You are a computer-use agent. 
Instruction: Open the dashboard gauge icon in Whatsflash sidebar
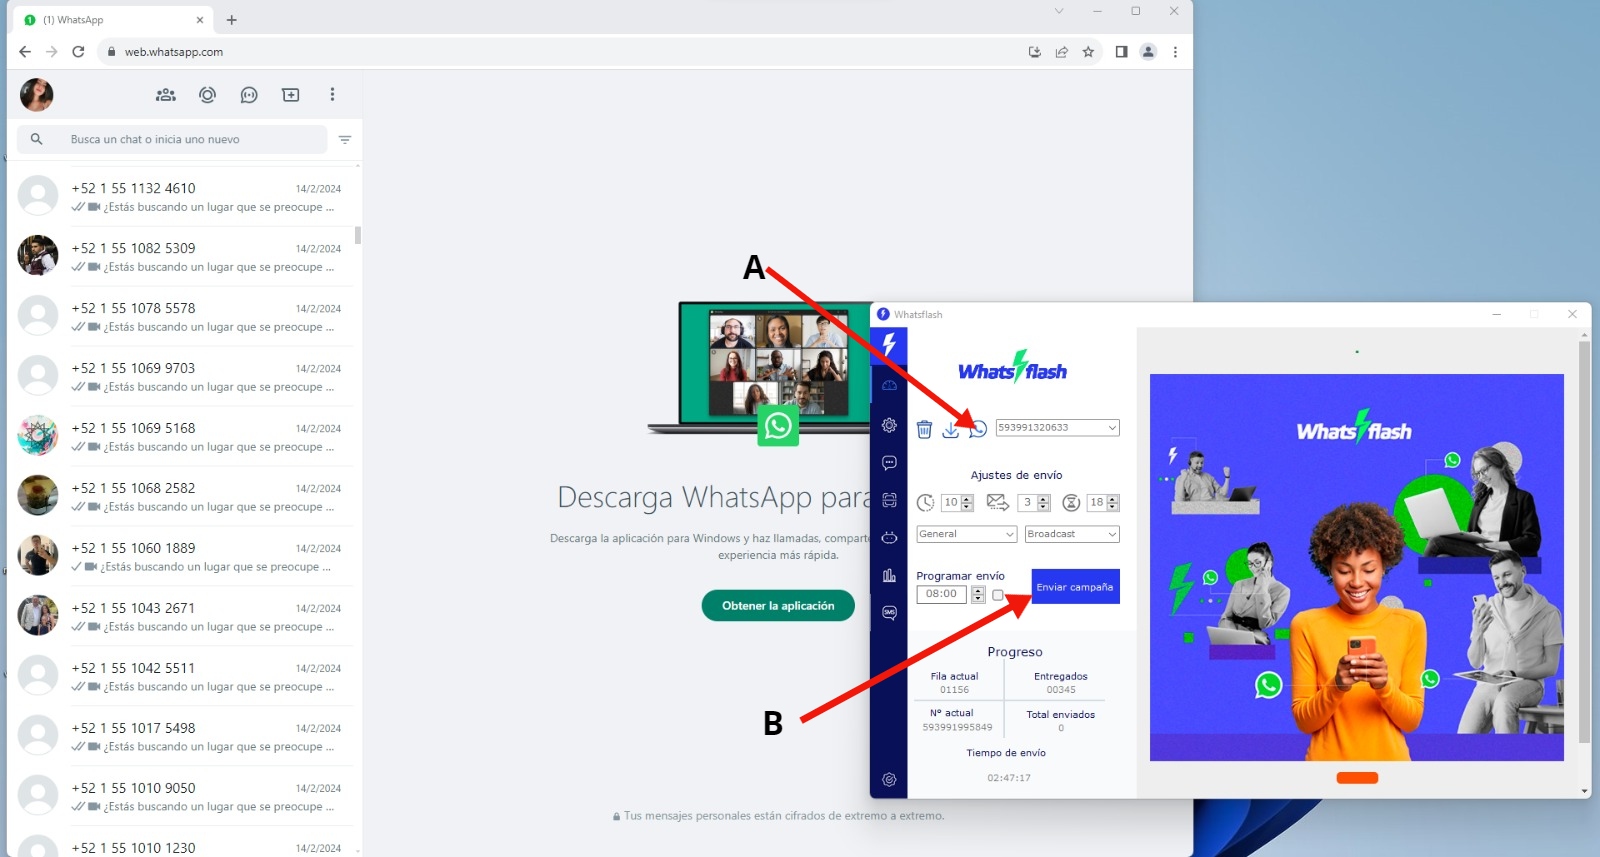(889, 385)
